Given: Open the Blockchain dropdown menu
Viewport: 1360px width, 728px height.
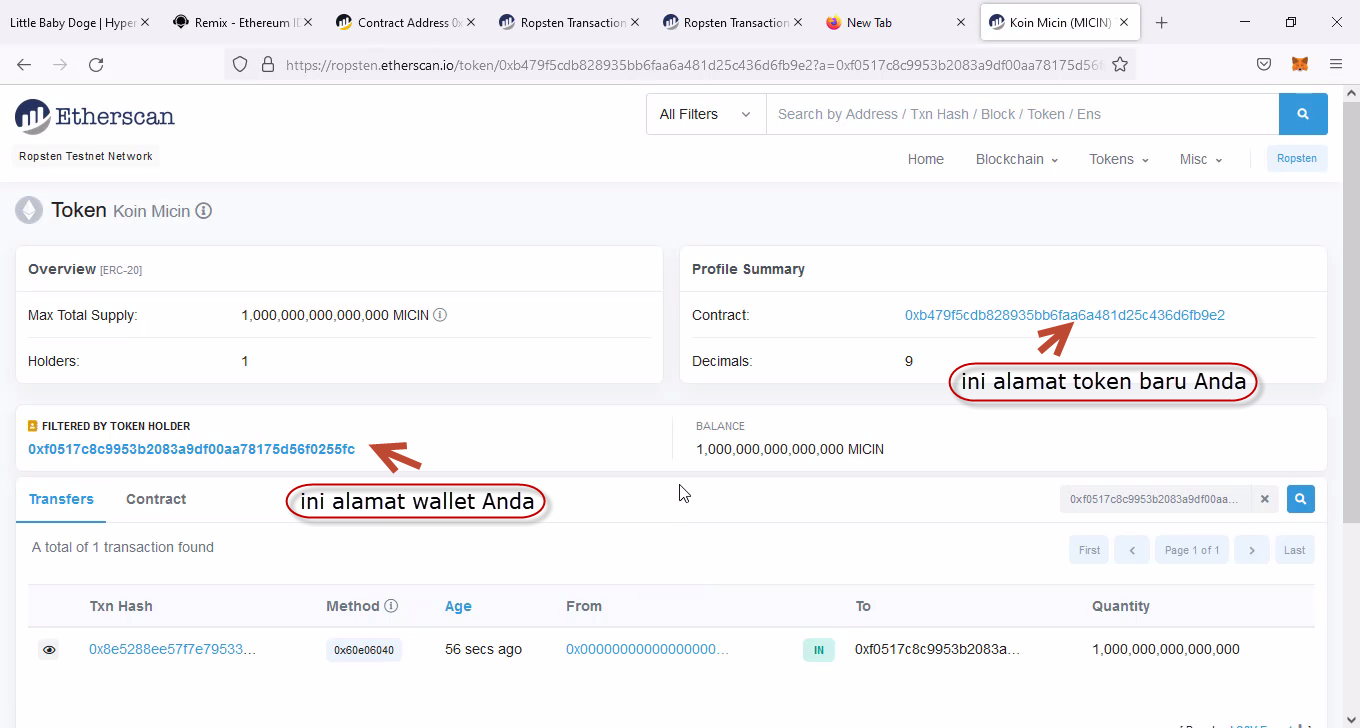Looking at the screenshot, I should [1016, 159].
